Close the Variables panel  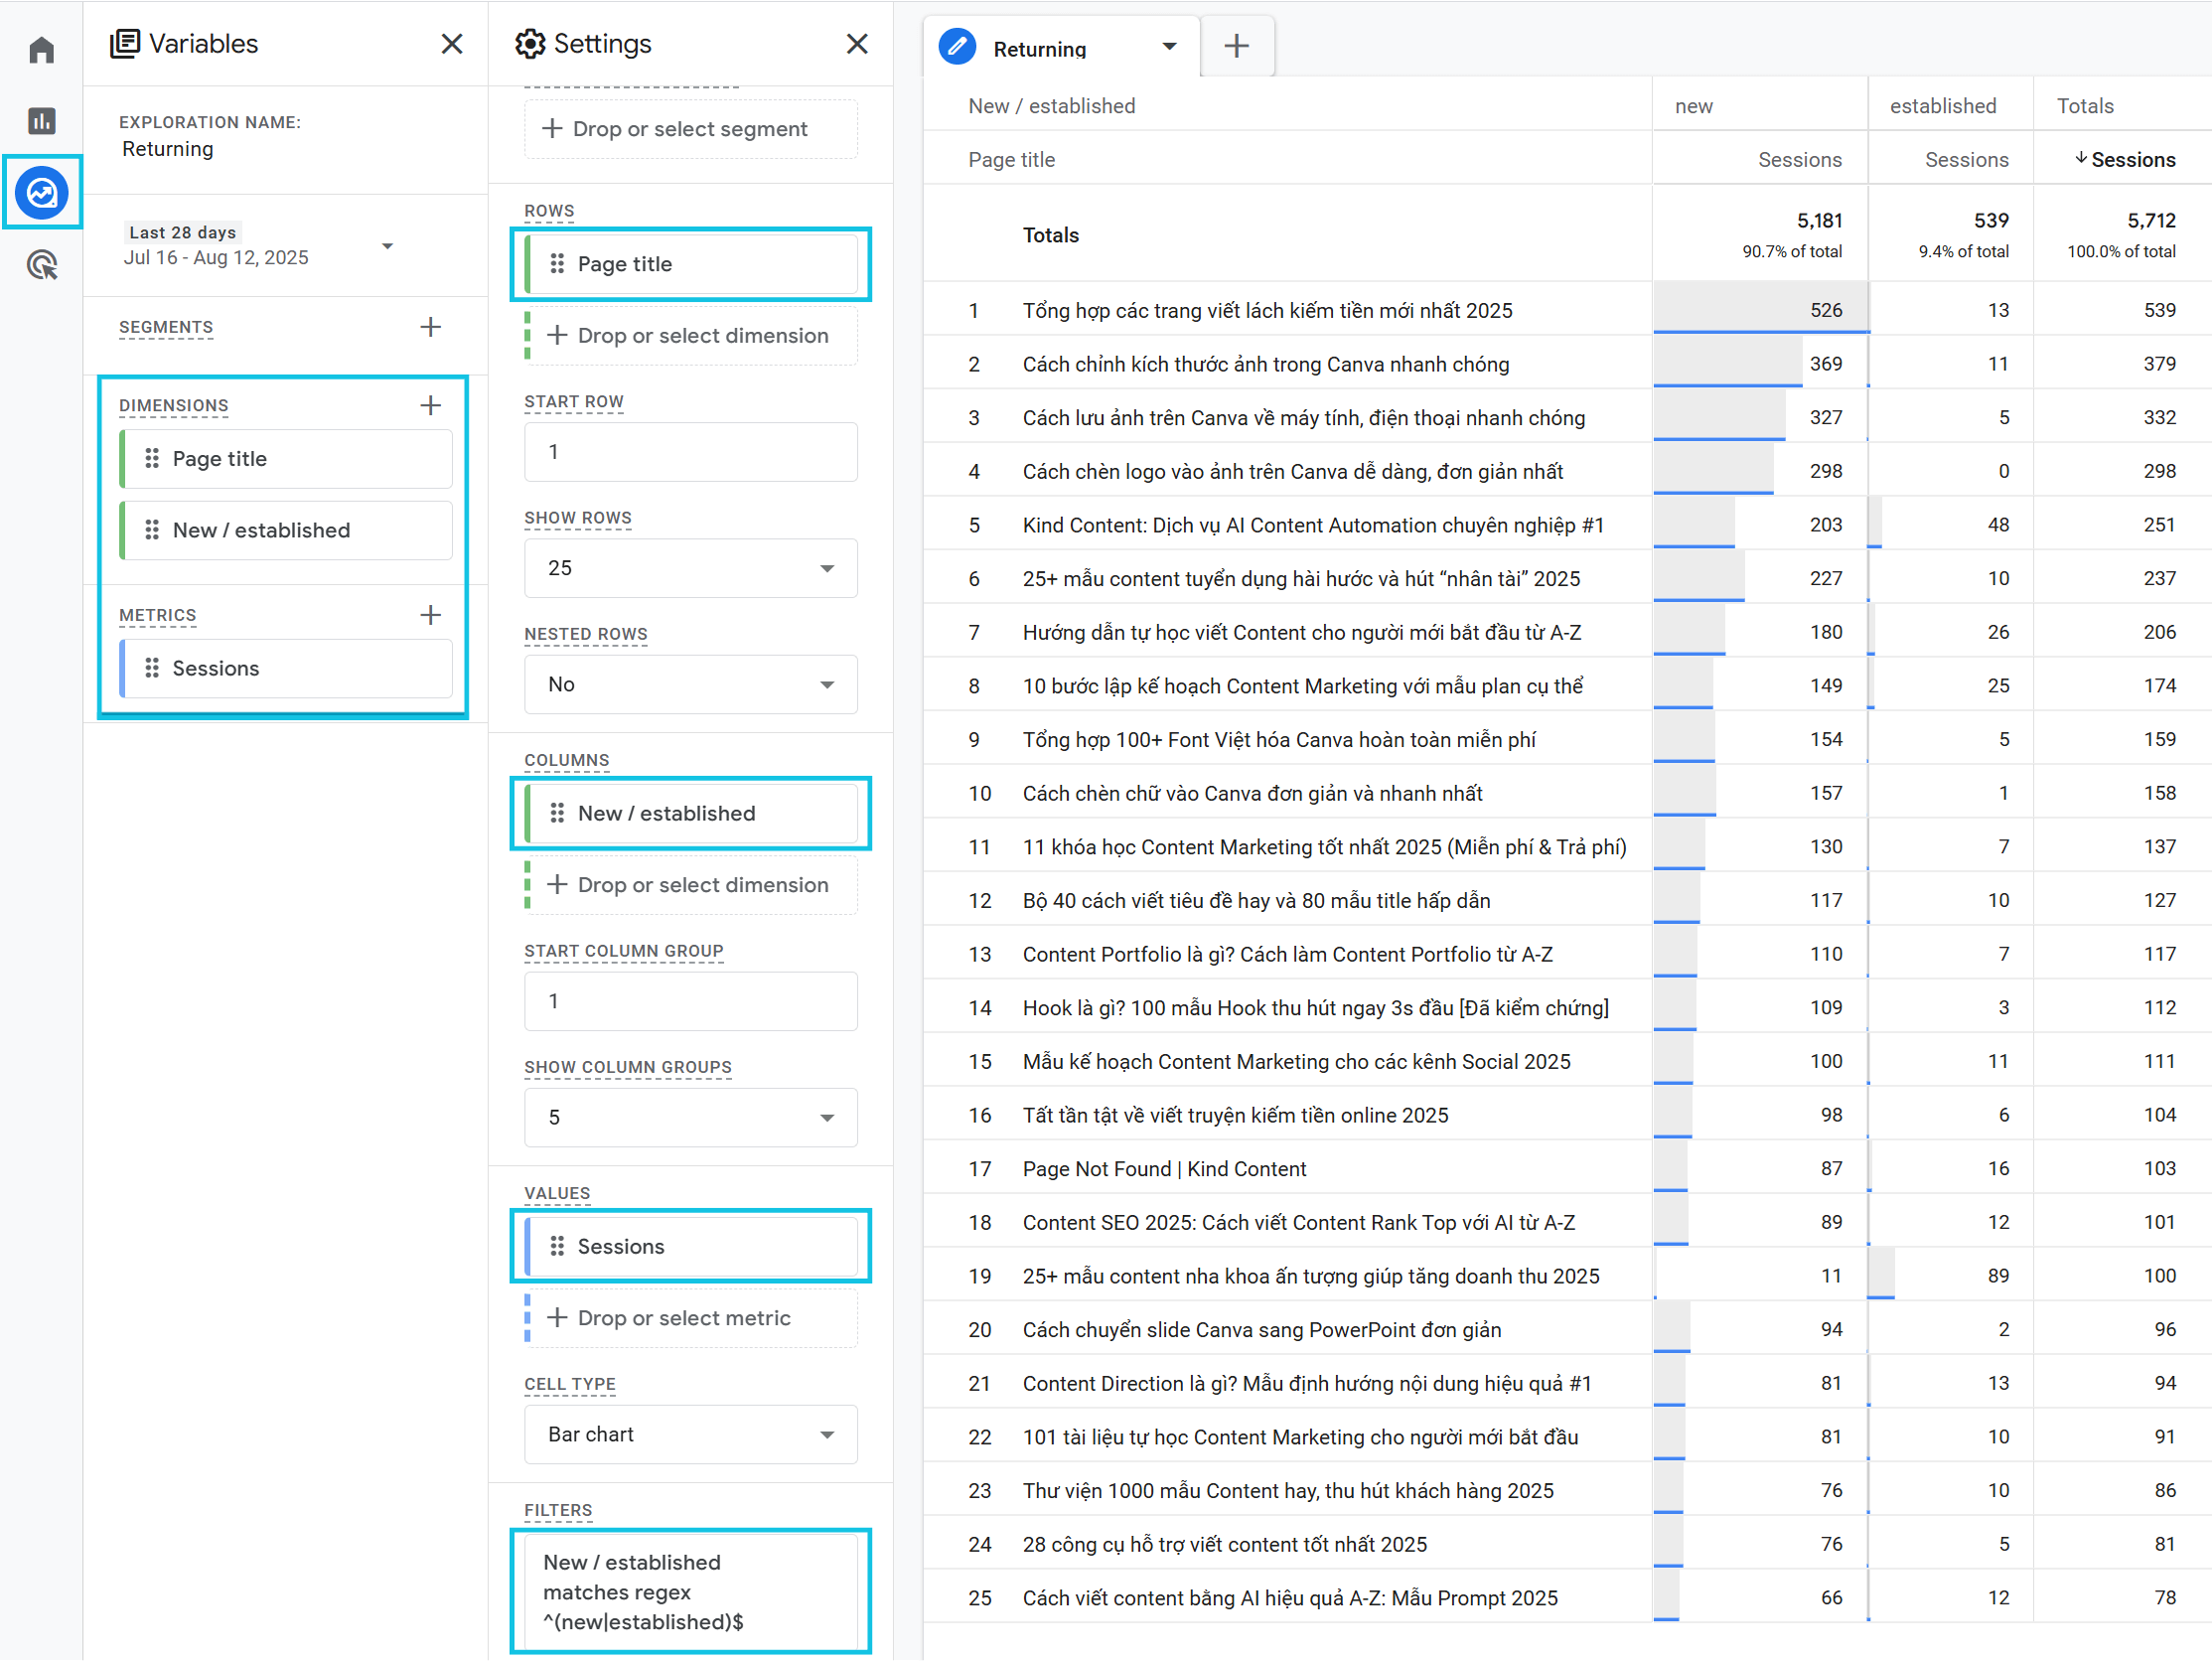point(452,43)
